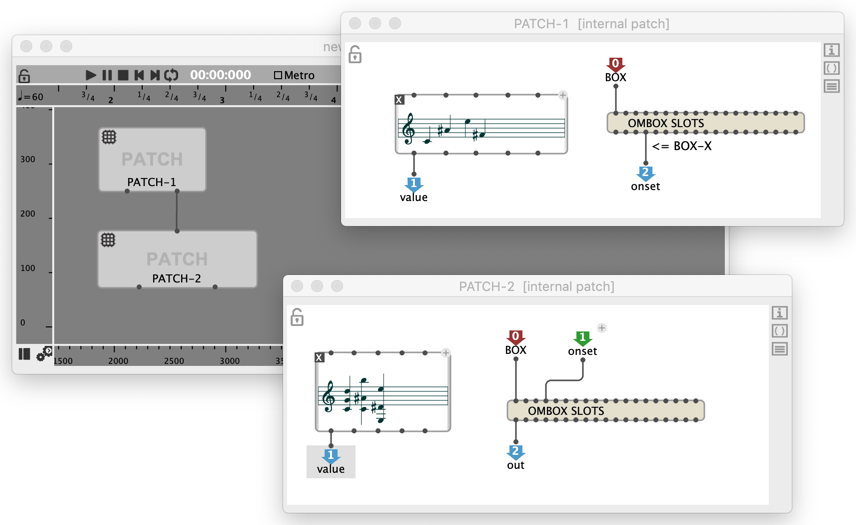This screenshot has width=856, height=525.
Task: Click the grid icon on the PATCH-2 box
Action: click(108, 240)
